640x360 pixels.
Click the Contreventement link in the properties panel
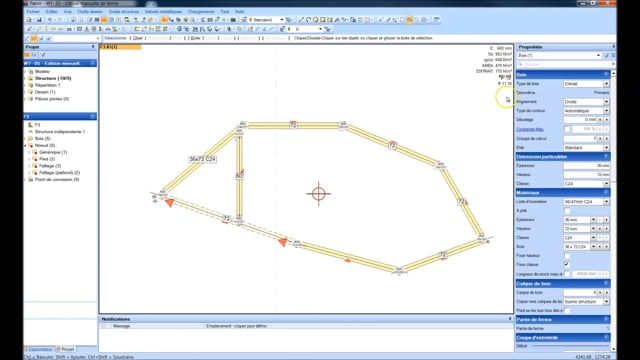point(530,129)
